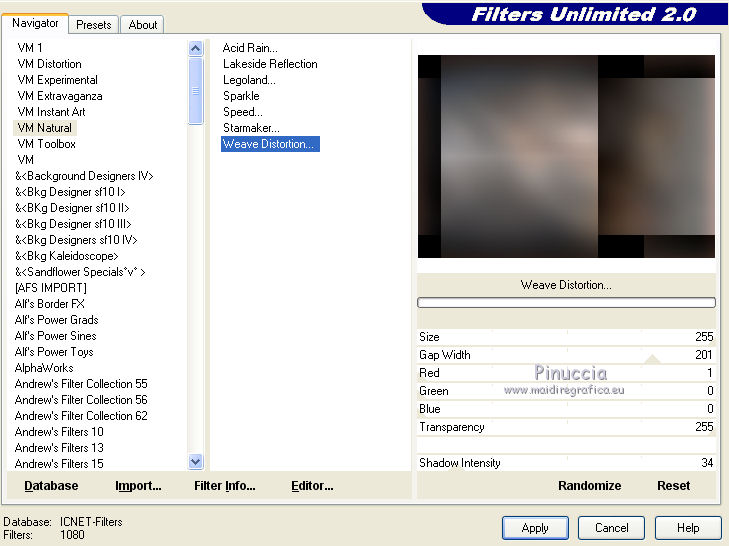This screenshot has height=546, width=729.
Task: Open the About tab
Action: 143,25
